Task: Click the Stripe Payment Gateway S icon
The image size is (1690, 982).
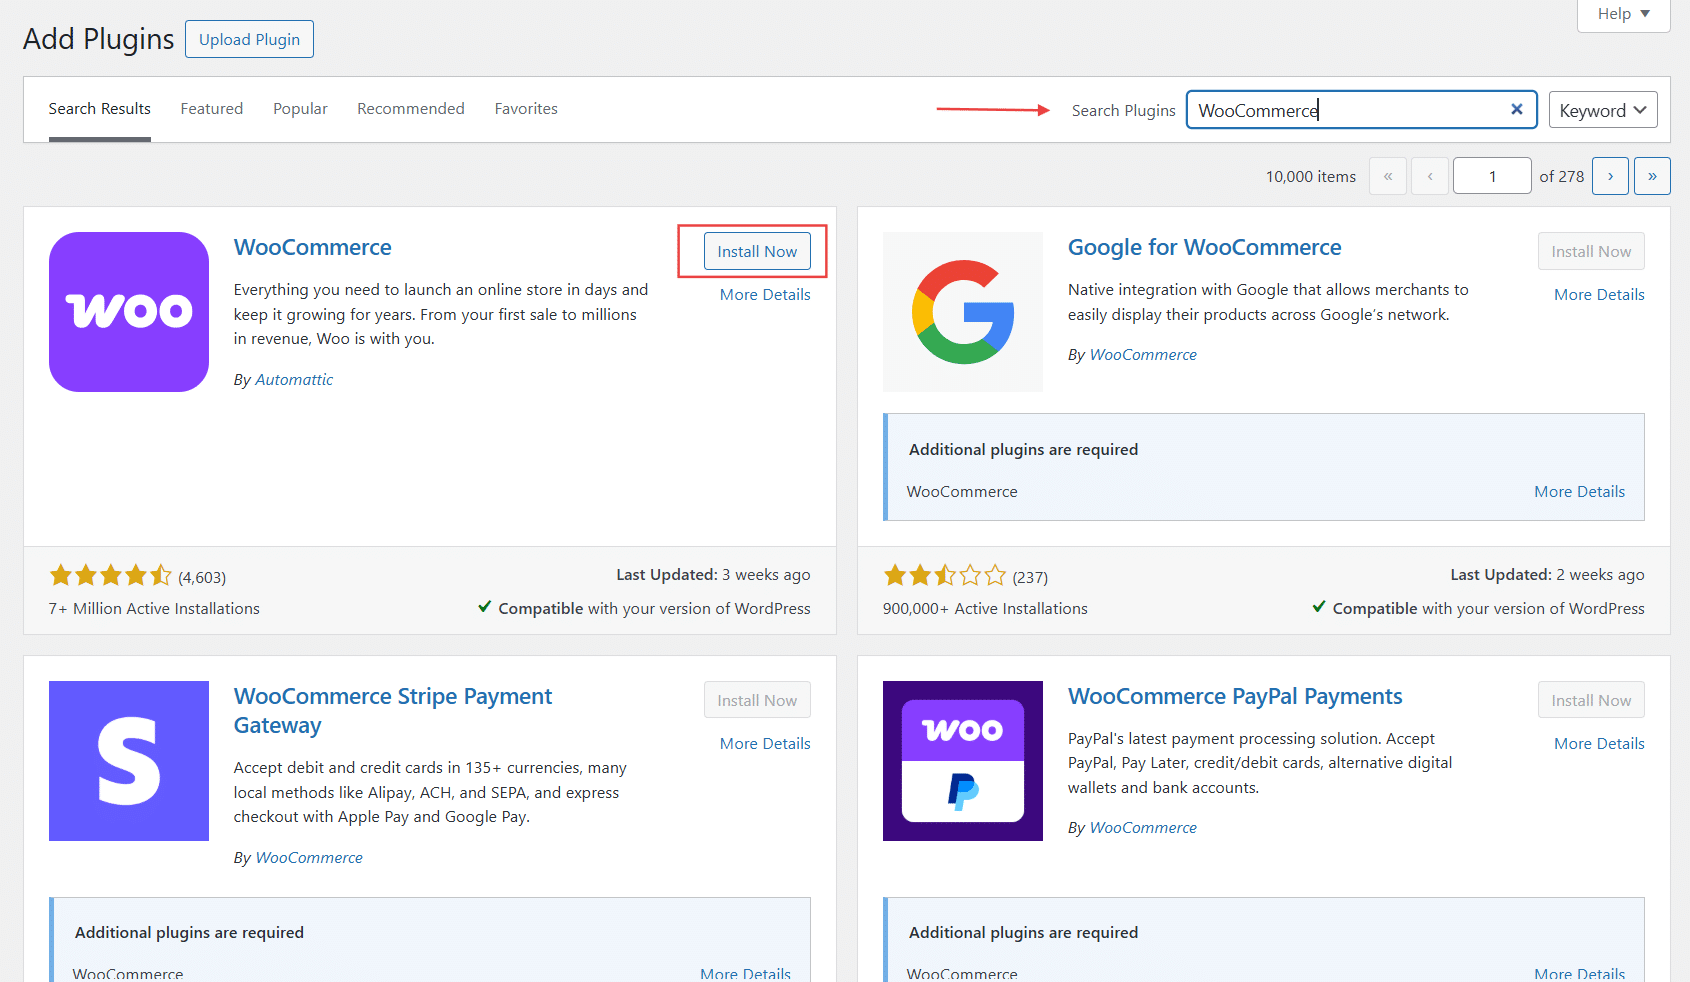Action: coord(129,761)
